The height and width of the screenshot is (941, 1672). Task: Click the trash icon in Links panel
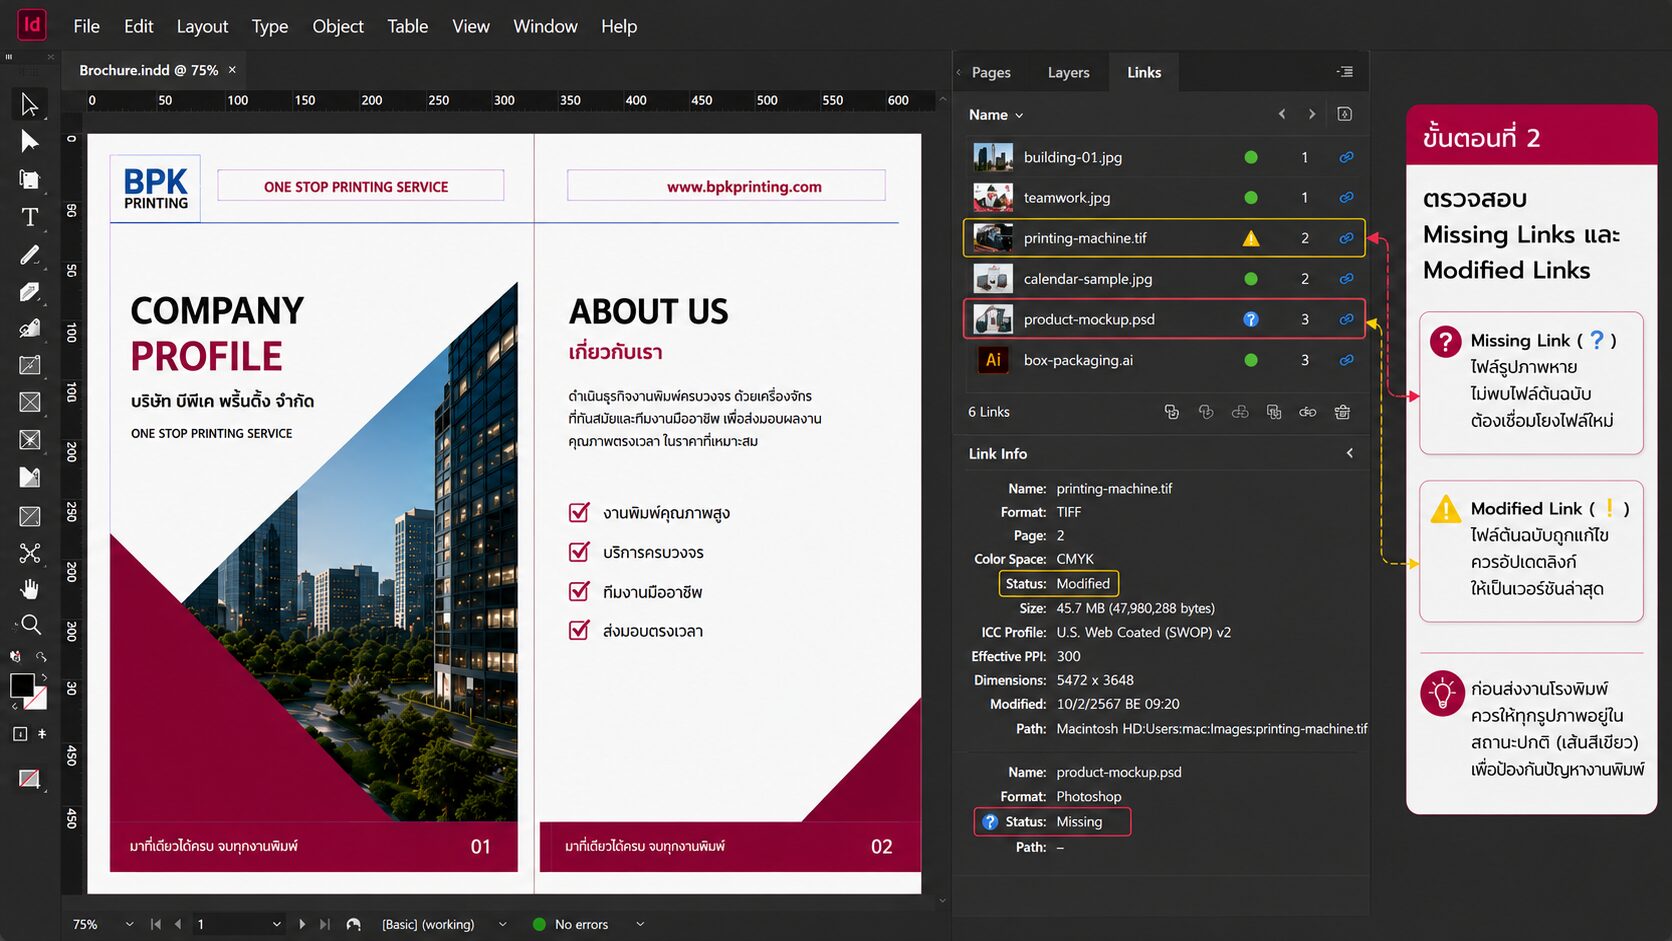coord(1342,412)
